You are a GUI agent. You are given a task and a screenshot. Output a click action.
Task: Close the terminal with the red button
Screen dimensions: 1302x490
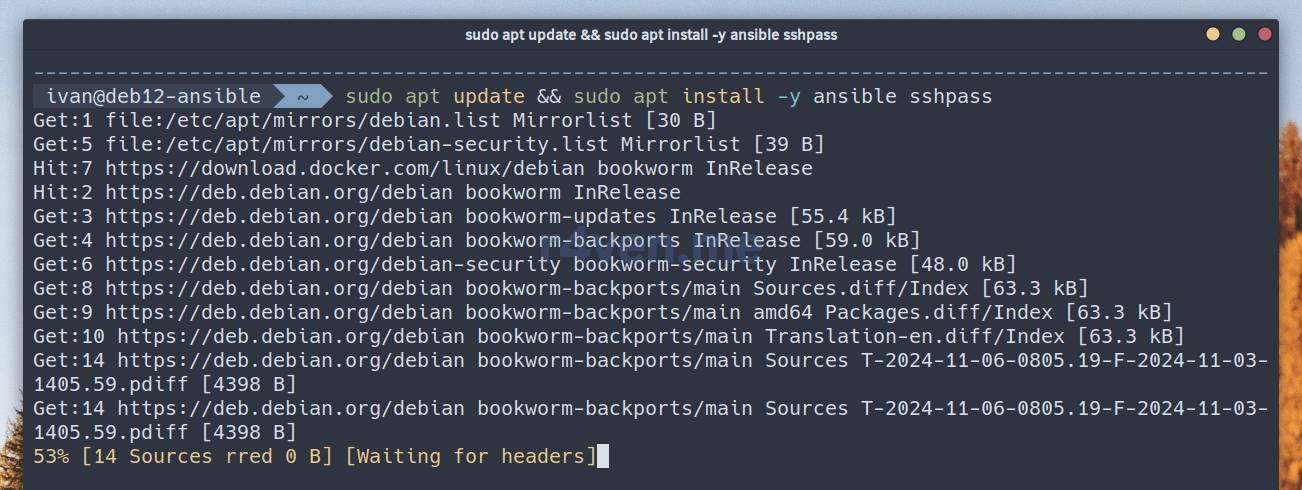point(1265,35)
